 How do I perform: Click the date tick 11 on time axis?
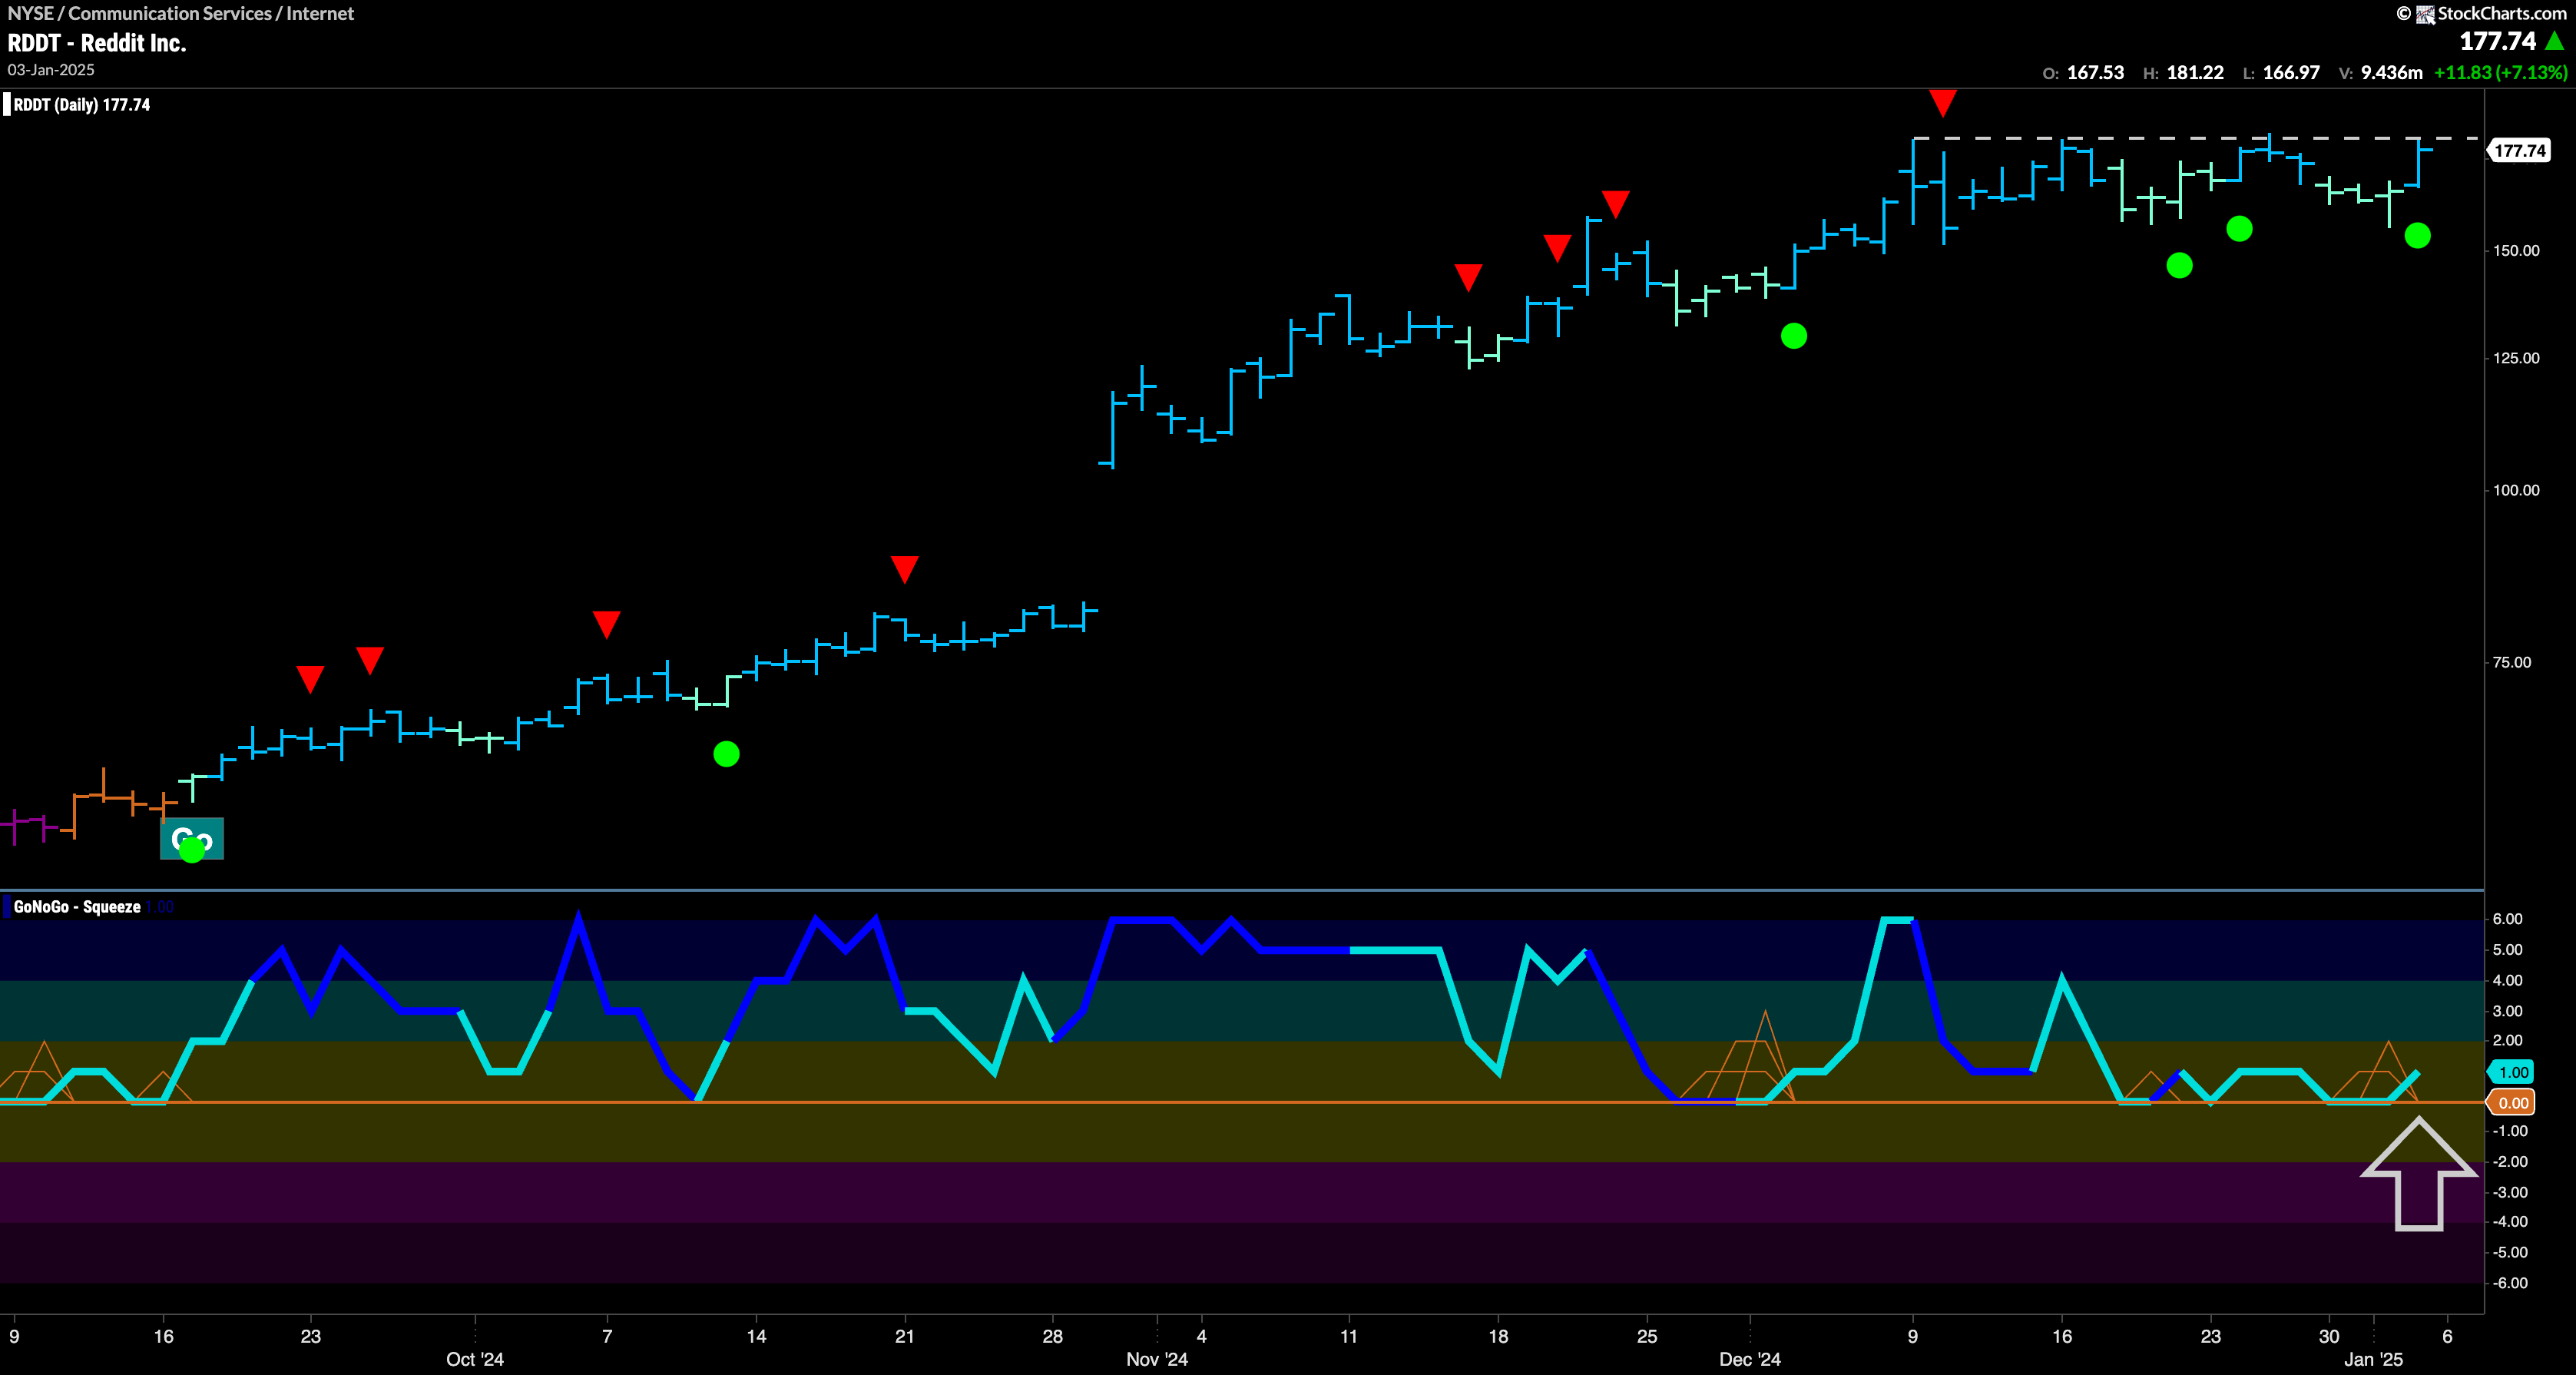click(x=1349, y=1336)
